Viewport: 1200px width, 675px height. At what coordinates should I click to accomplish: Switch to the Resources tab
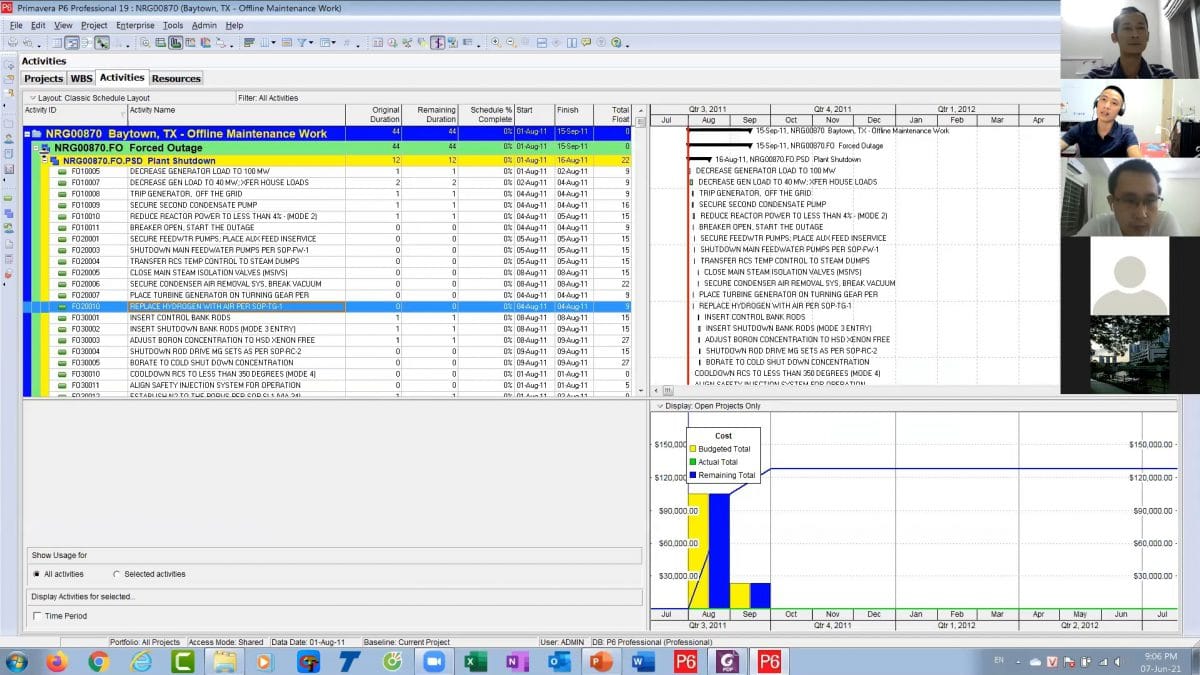point(176,78)
